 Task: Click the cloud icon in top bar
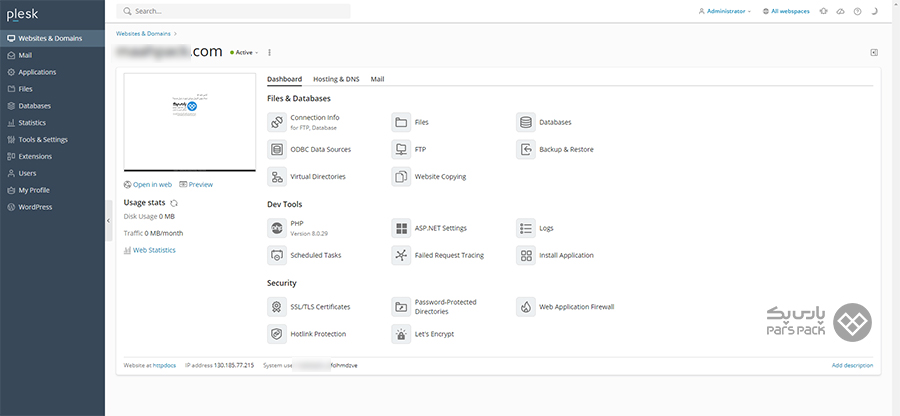click(x=840, y=11)
